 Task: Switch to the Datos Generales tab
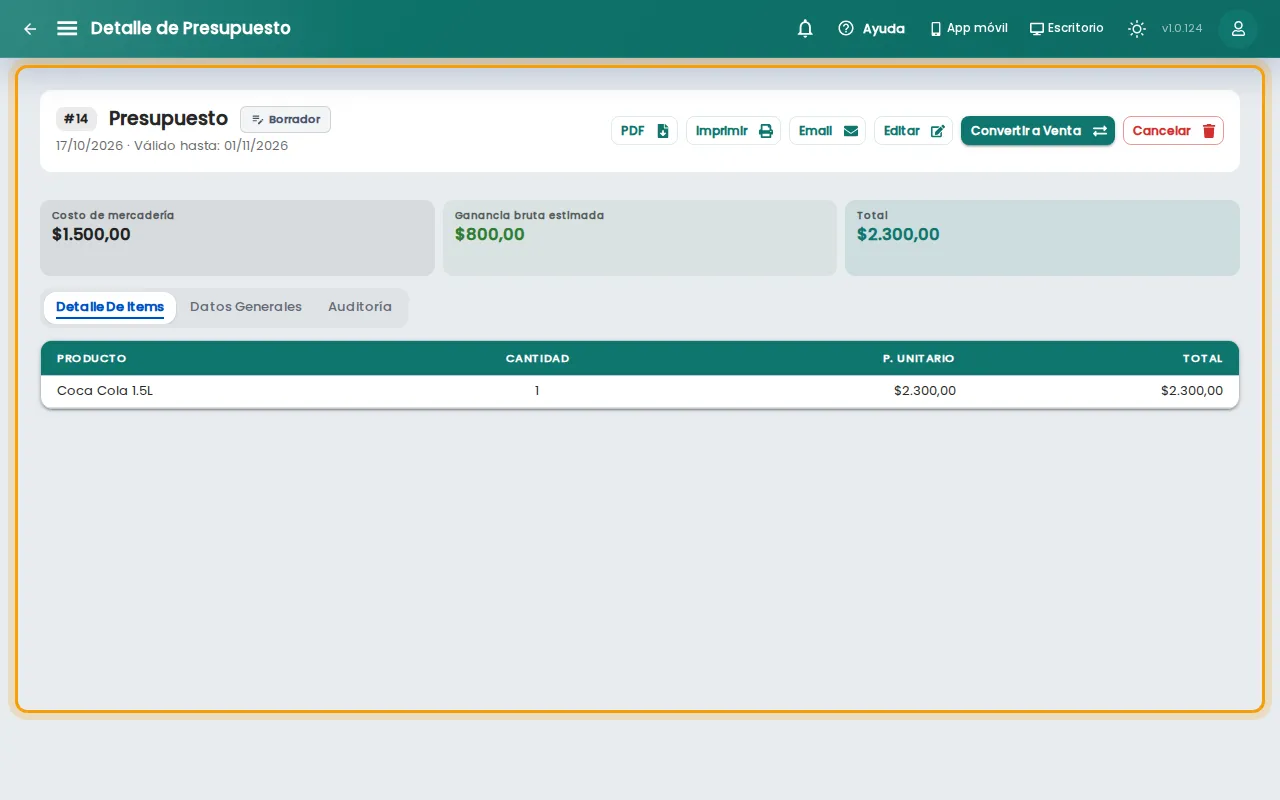[246, 307]
